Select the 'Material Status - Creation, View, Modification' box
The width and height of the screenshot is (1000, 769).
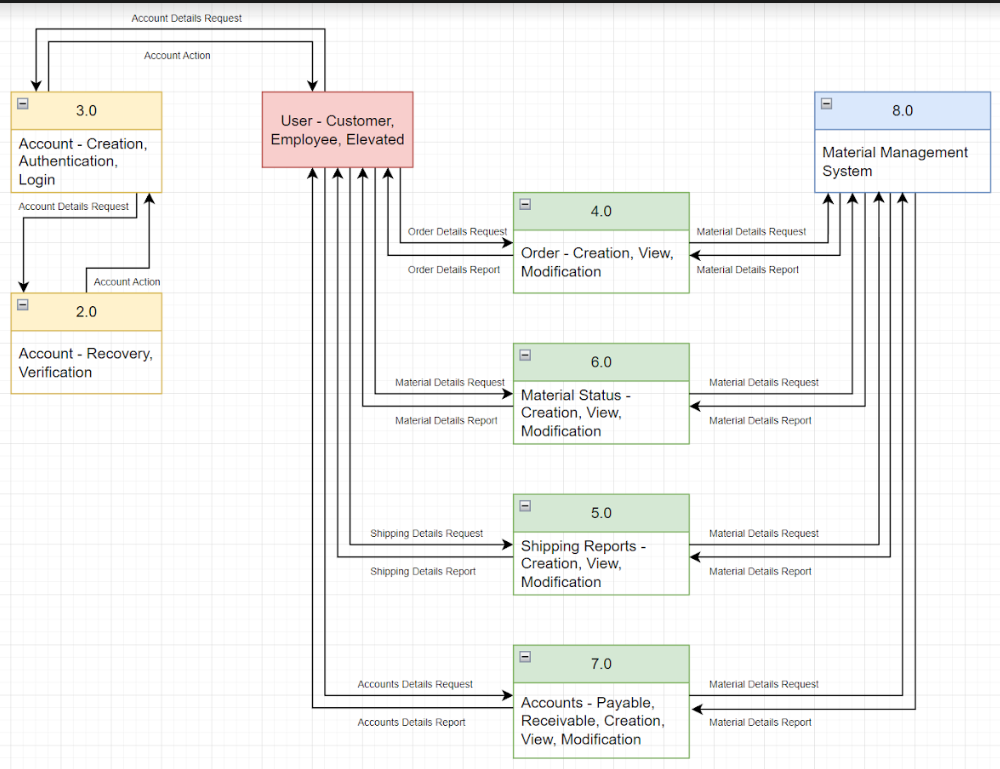click(600, 413)
